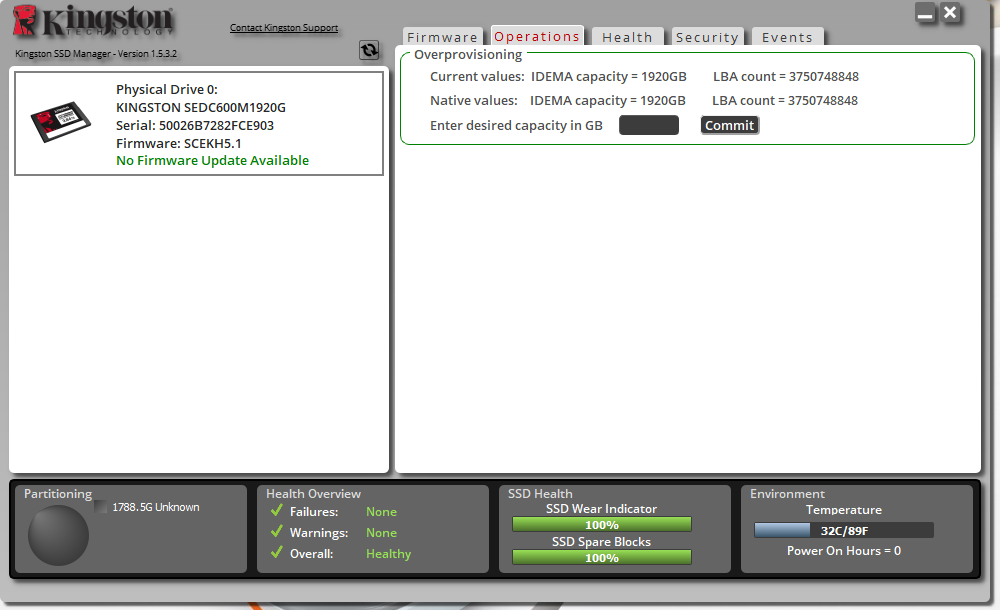
Task: Click the Overprovisioning group title
Action: [468, 55]
